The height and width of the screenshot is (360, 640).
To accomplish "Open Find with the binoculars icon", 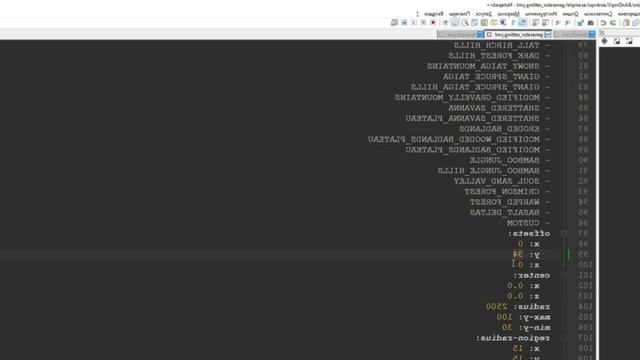I will click(x=591, y=23).
